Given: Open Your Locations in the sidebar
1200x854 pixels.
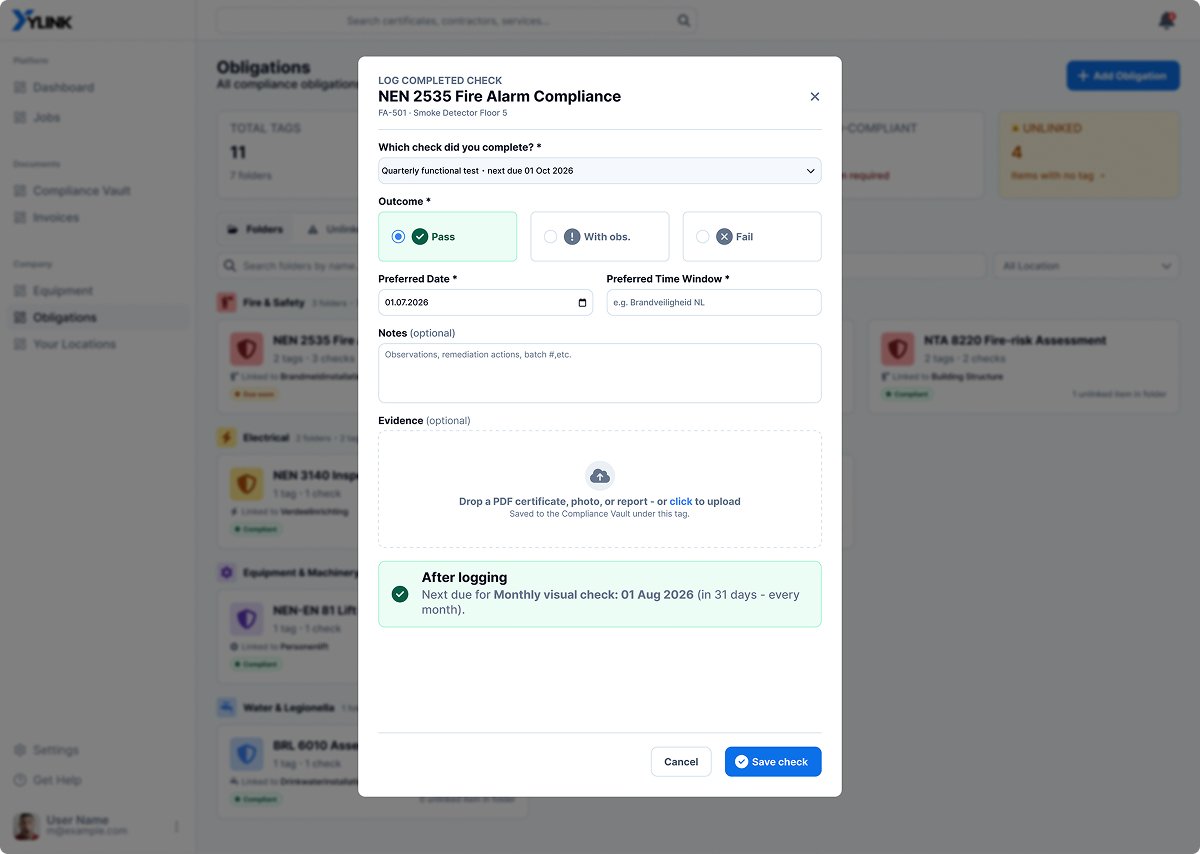Looking at the screenshot, I should click(x=74, y=345).
